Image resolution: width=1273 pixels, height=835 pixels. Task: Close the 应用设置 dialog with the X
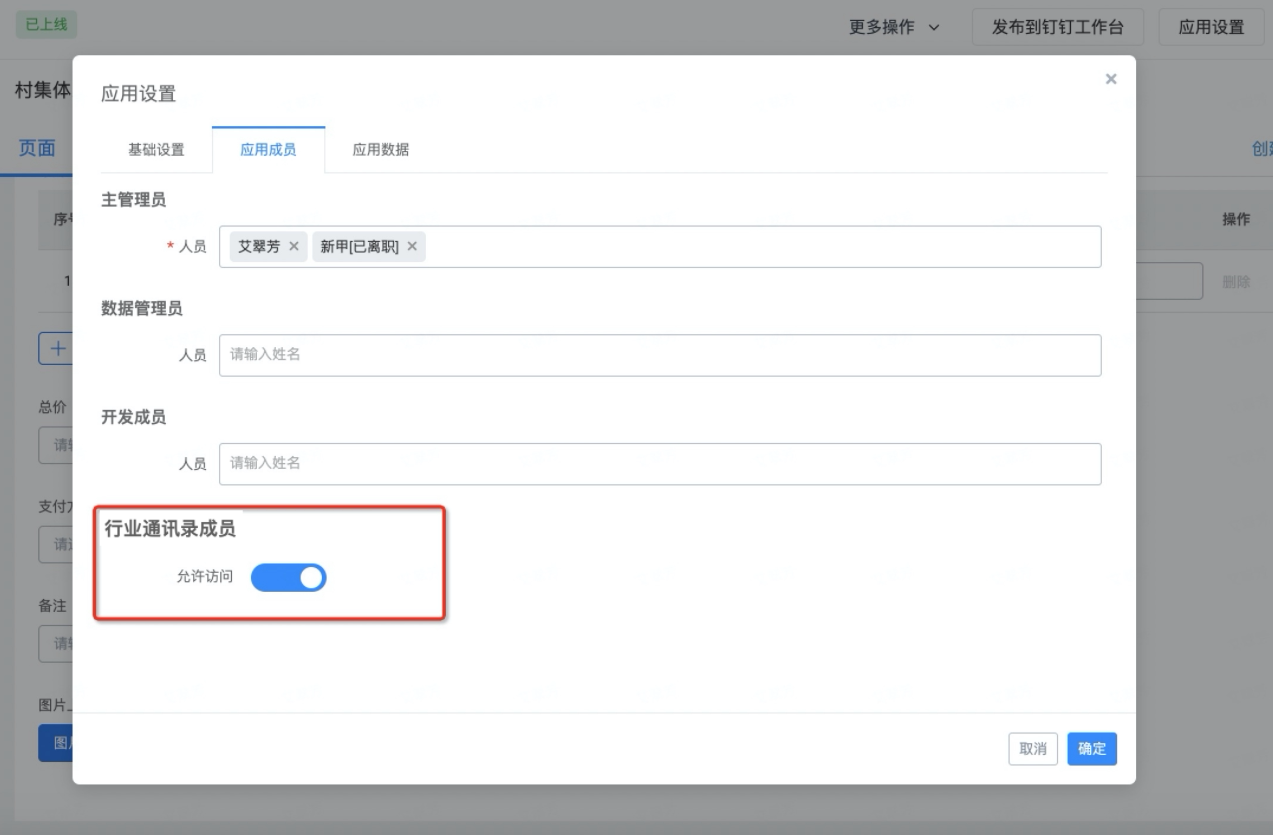(1110, 79)
